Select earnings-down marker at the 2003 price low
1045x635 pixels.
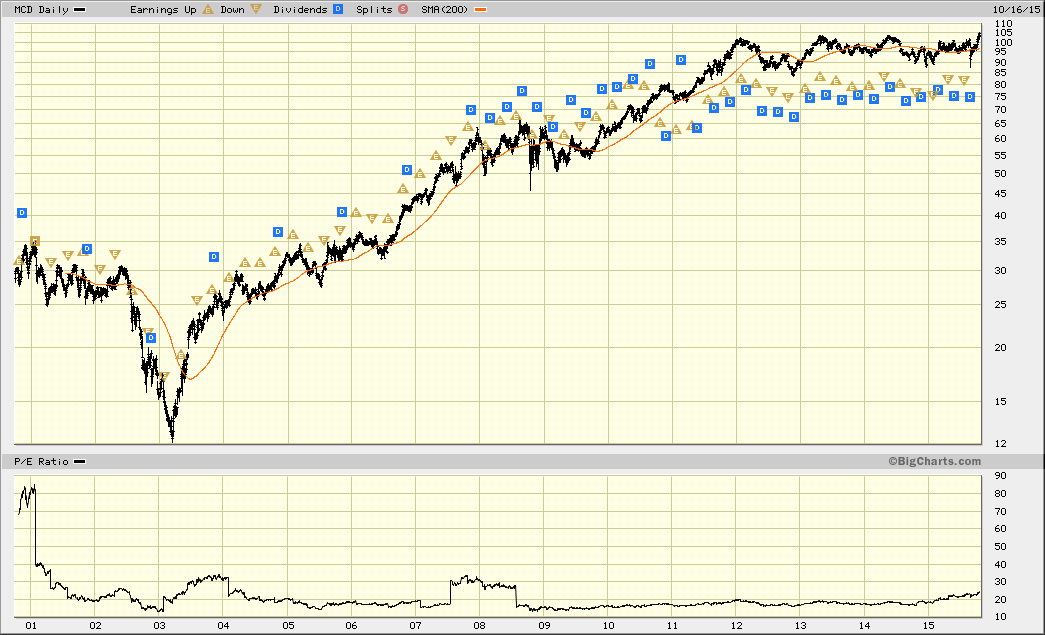pyautogui.click(x=164, y=376)
